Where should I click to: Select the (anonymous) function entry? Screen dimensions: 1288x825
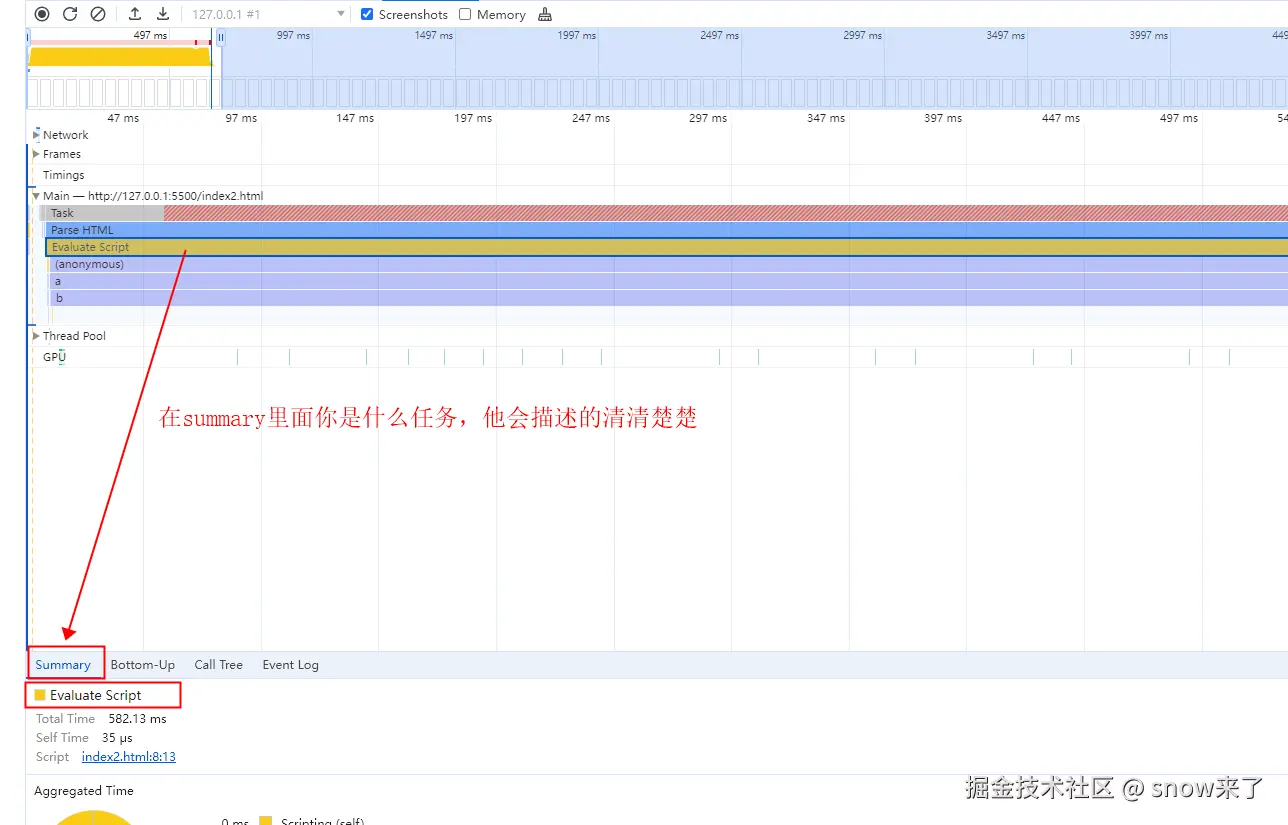pyautogui.click(x=669, y=264)
